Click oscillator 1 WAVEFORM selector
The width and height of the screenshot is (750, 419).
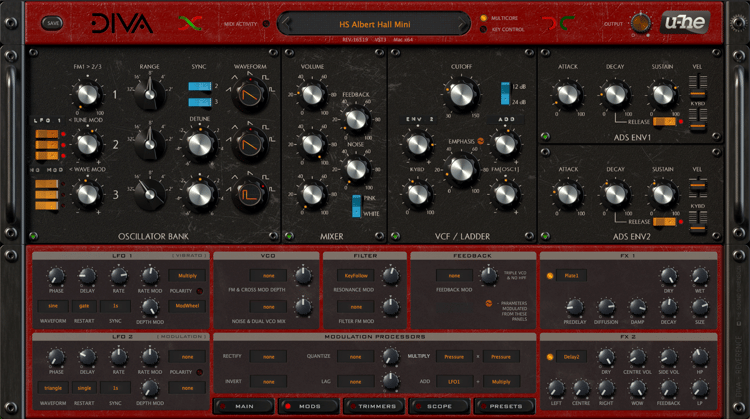[x=250, y=95]
